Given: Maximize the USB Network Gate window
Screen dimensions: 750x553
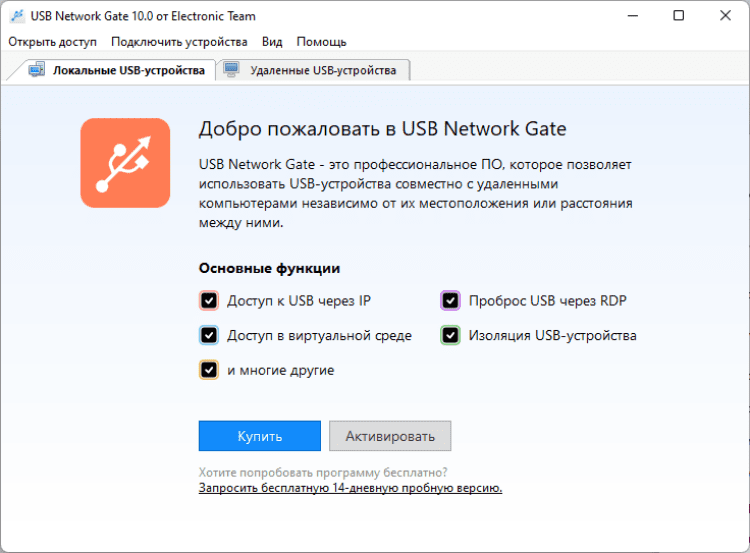Looking at the screenshot, I should click(679, 16).
